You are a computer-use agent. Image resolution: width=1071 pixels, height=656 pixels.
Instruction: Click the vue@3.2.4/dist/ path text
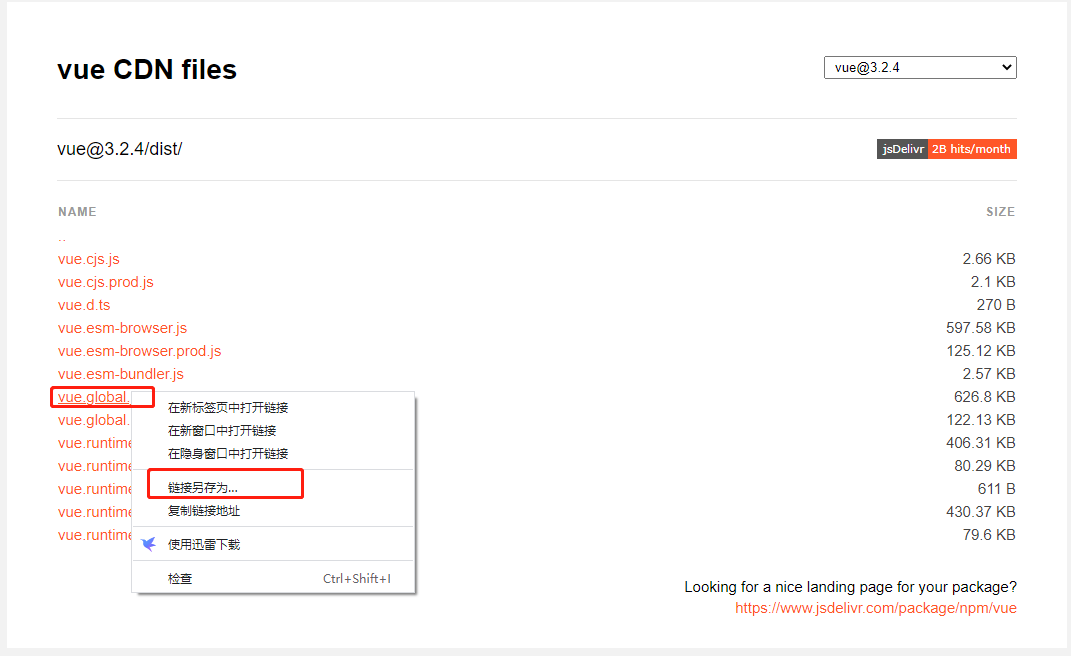pos(120,149)
